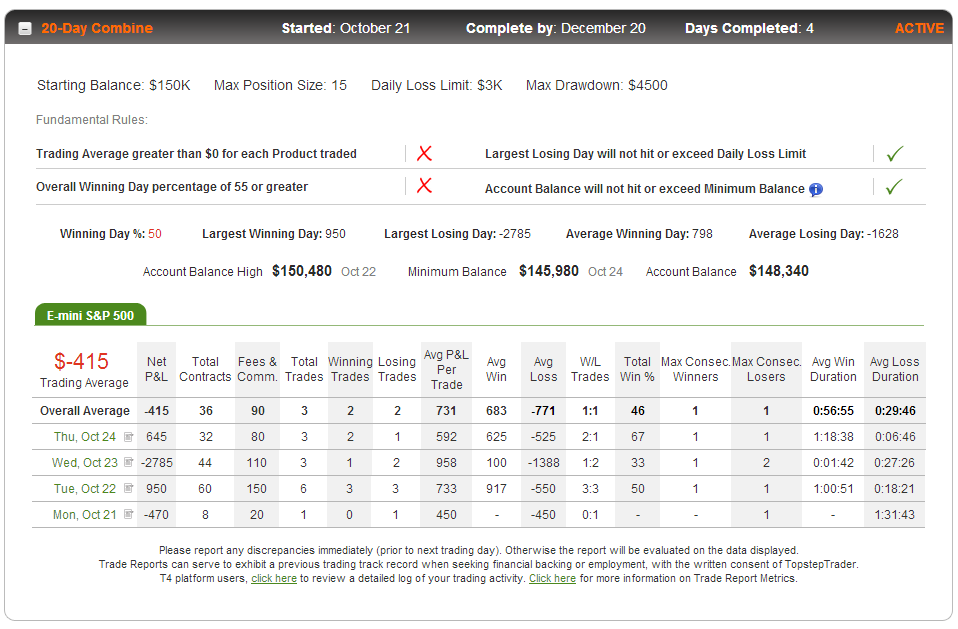This screenshot has width=958, height=629.
Task: Select the 645 Net P&L cell for Oct 24
Action: 156,437
